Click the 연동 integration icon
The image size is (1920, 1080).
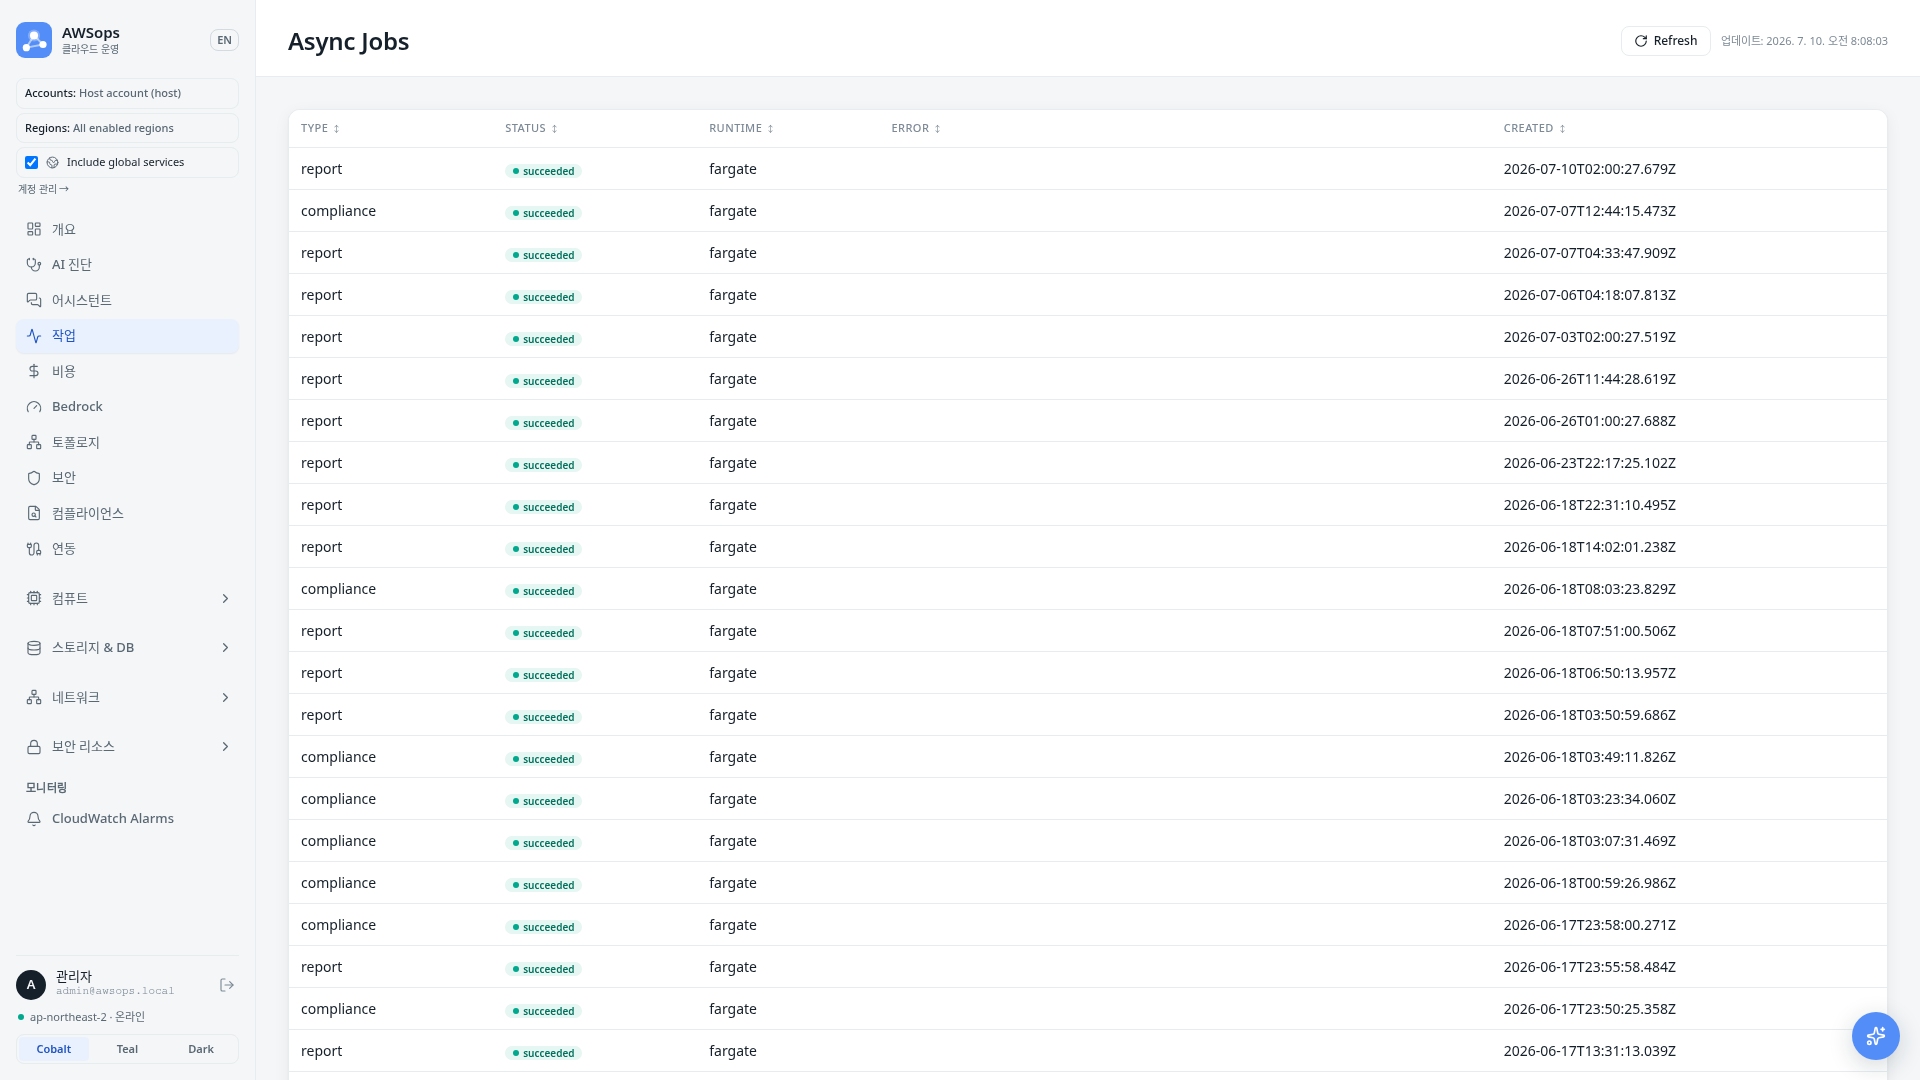(34, 549)
